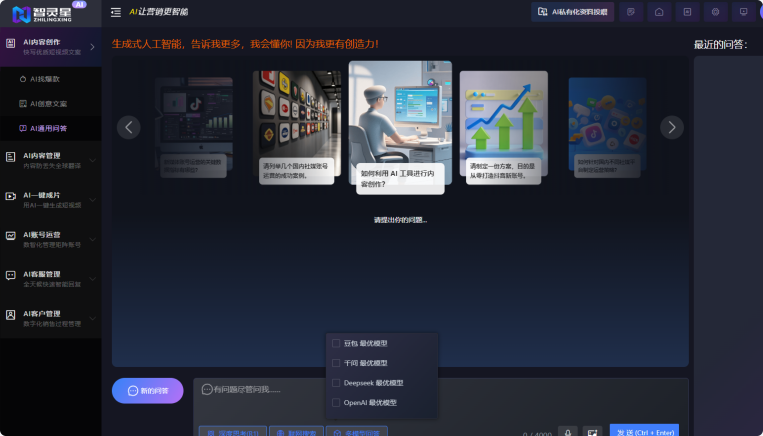
Task: Open the AI创意文案 submenu item
Action: (x=51, y=104)
